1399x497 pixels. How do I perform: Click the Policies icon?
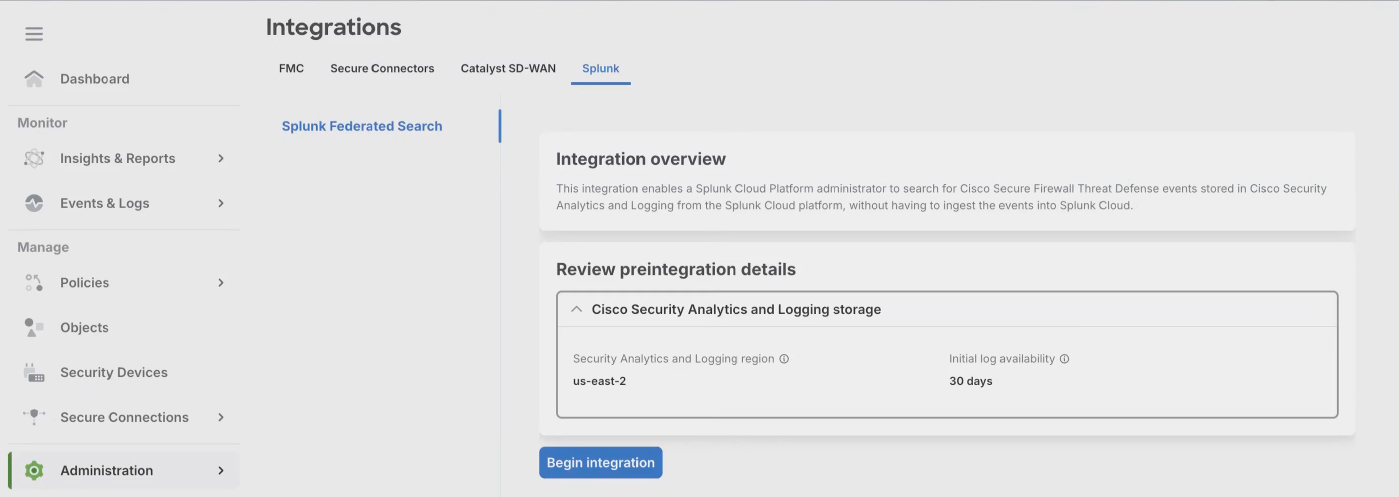coord(34,283)
